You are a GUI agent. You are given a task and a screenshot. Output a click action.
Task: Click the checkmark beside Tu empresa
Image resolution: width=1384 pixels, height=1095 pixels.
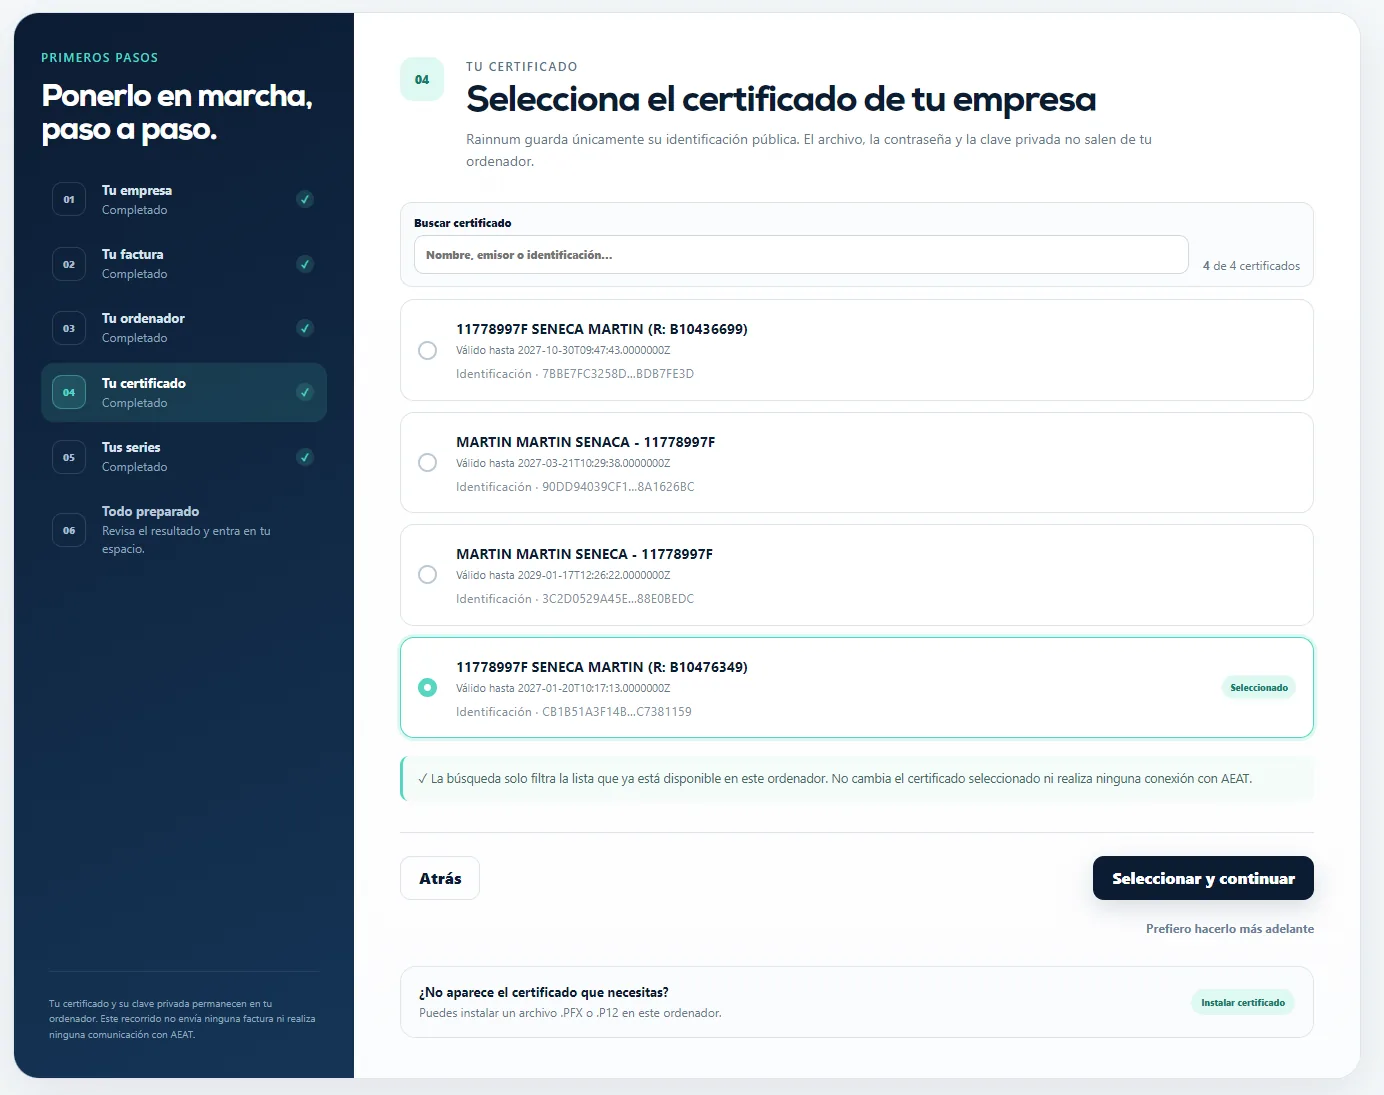[305, 199]
